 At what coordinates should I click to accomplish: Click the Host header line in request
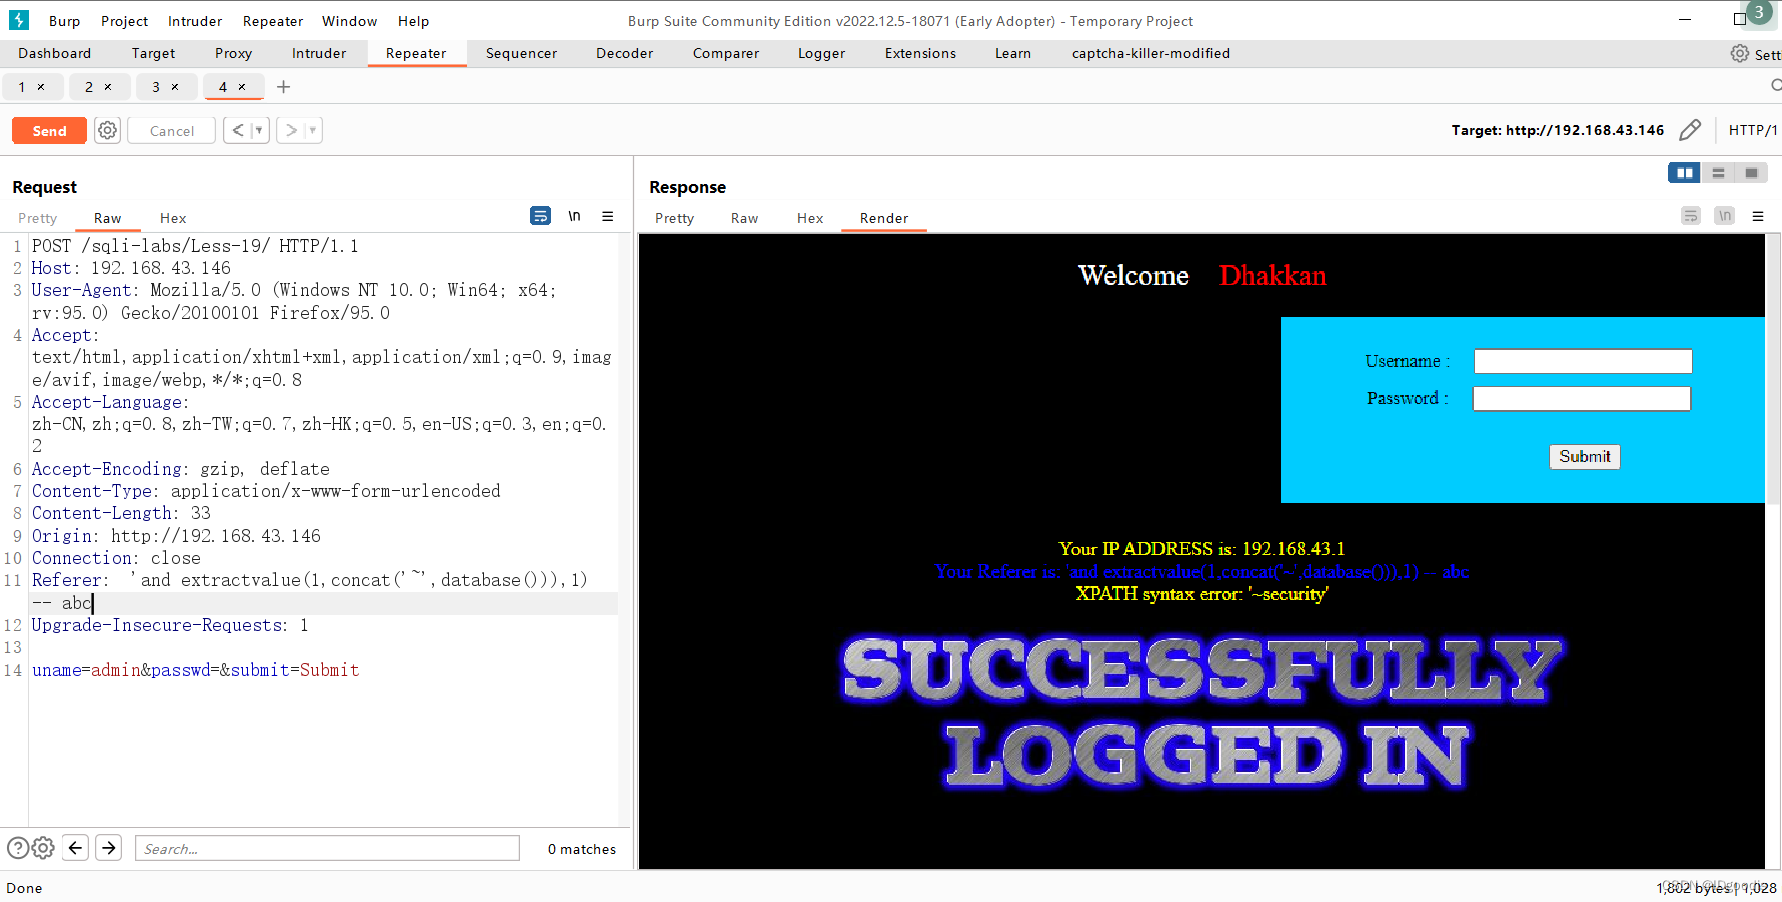click(x=131, y=268)
